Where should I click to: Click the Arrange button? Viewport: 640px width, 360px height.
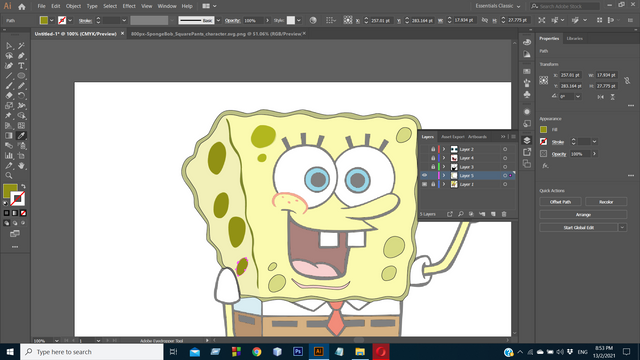(x=583, y=215)
